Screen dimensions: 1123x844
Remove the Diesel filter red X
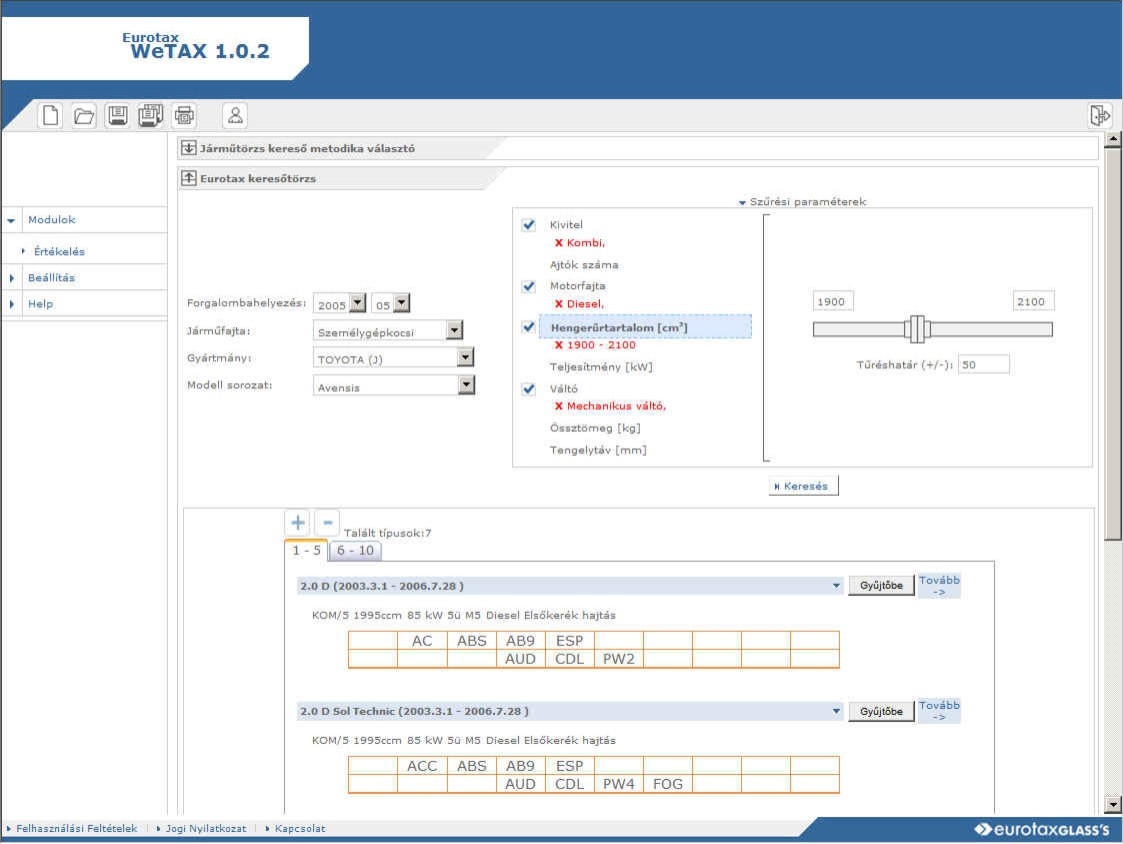point(559,304)
